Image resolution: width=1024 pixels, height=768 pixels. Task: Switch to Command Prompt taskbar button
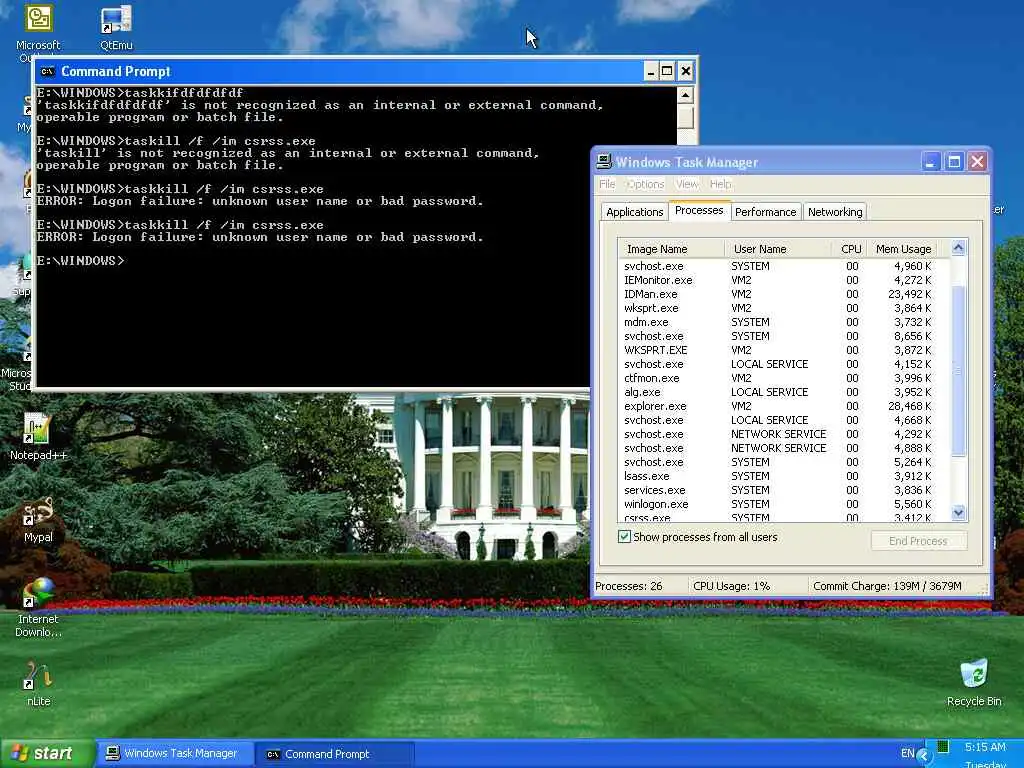pos(333,754)
